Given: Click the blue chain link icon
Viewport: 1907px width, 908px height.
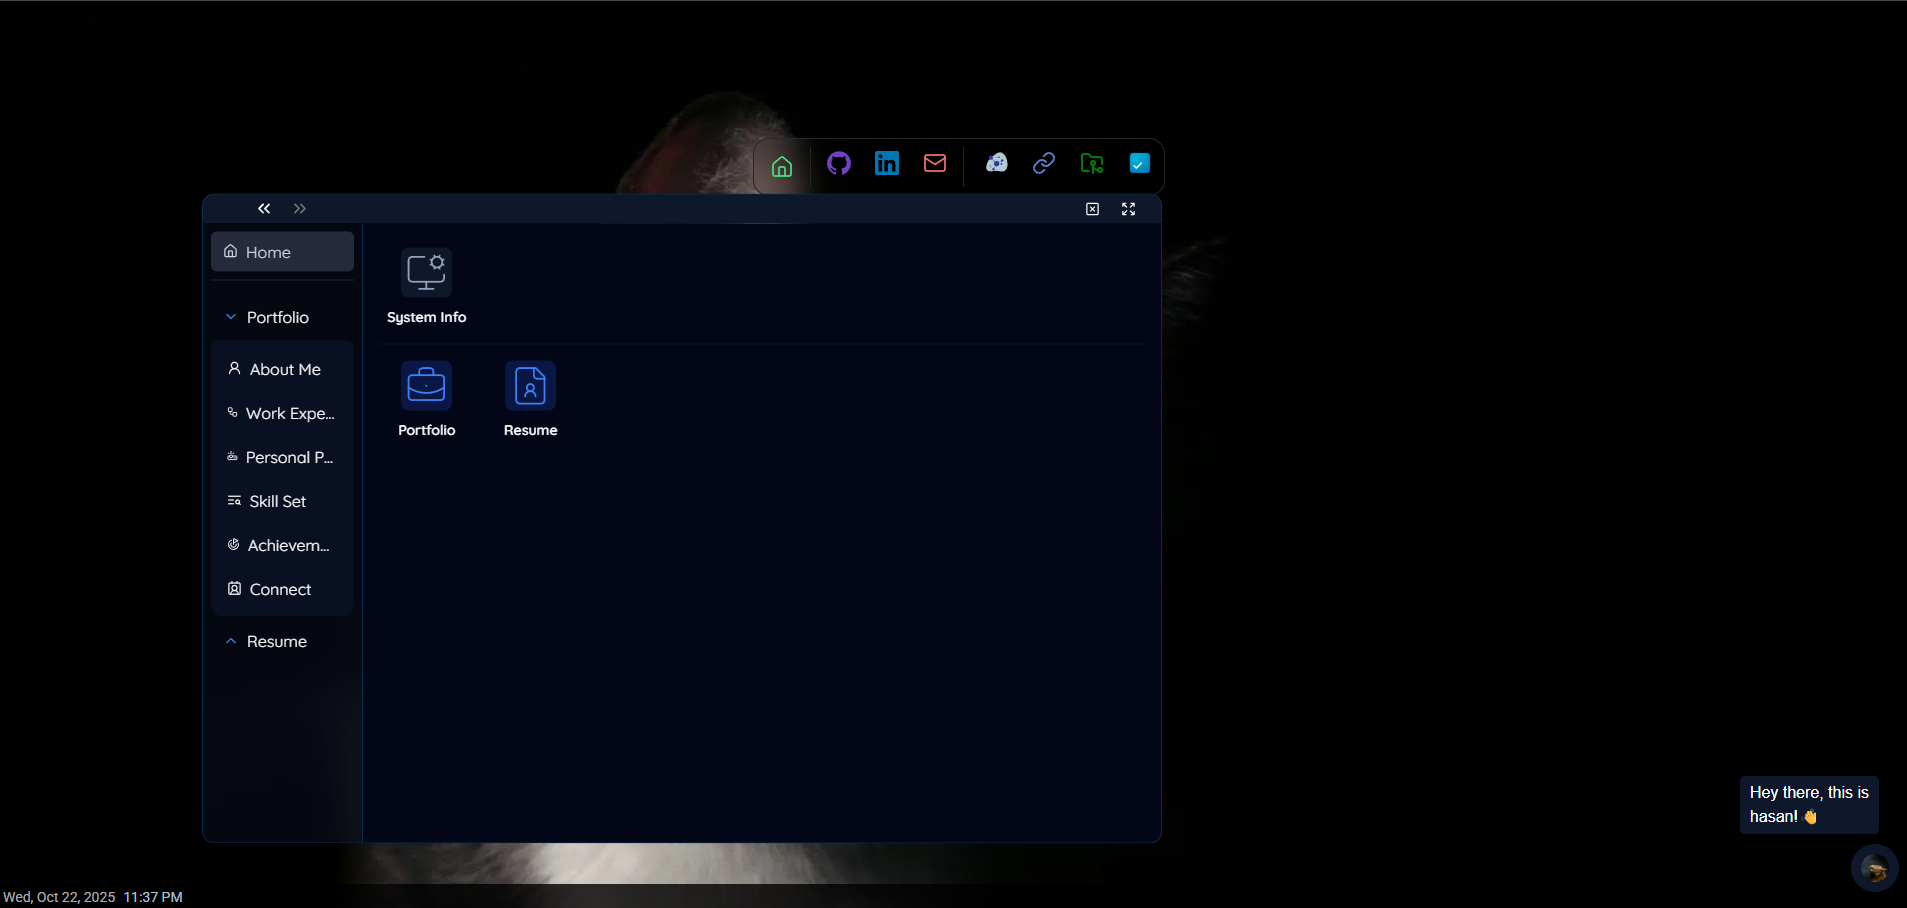Looking at the screenshot, I should click(x=1043, y=164).
